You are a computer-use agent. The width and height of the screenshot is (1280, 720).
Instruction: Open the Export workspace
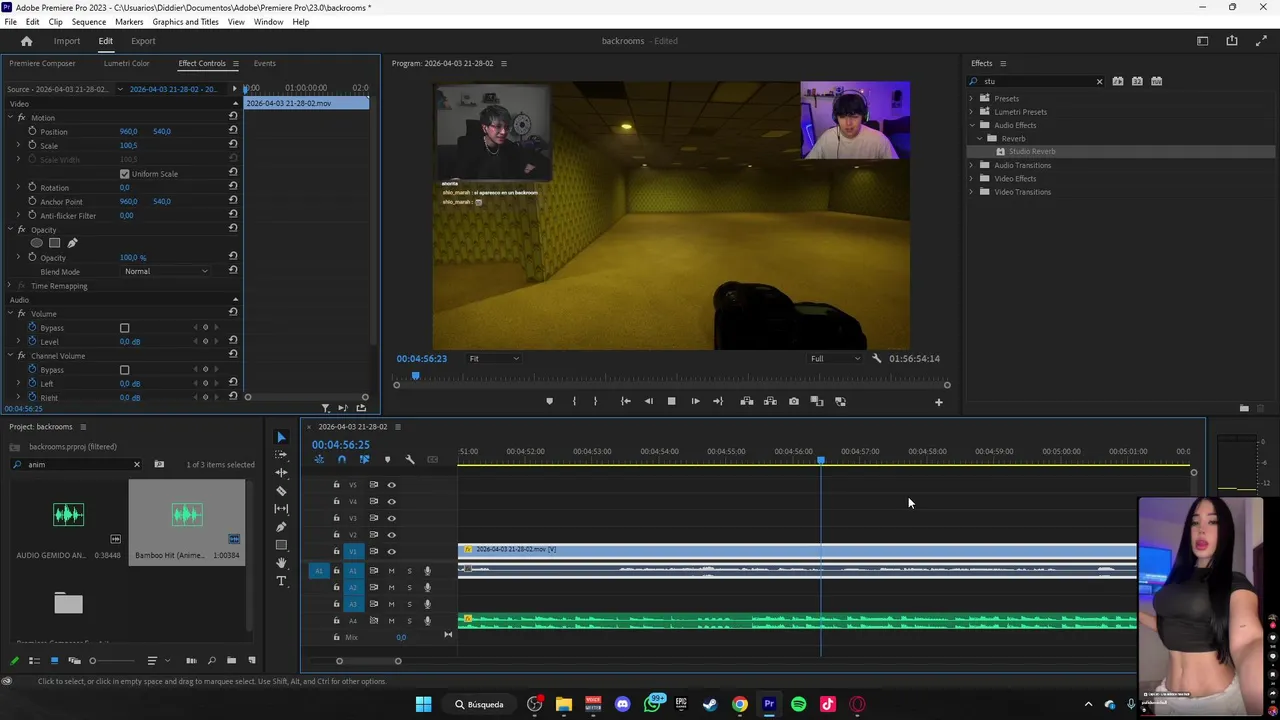coord(143,41)
